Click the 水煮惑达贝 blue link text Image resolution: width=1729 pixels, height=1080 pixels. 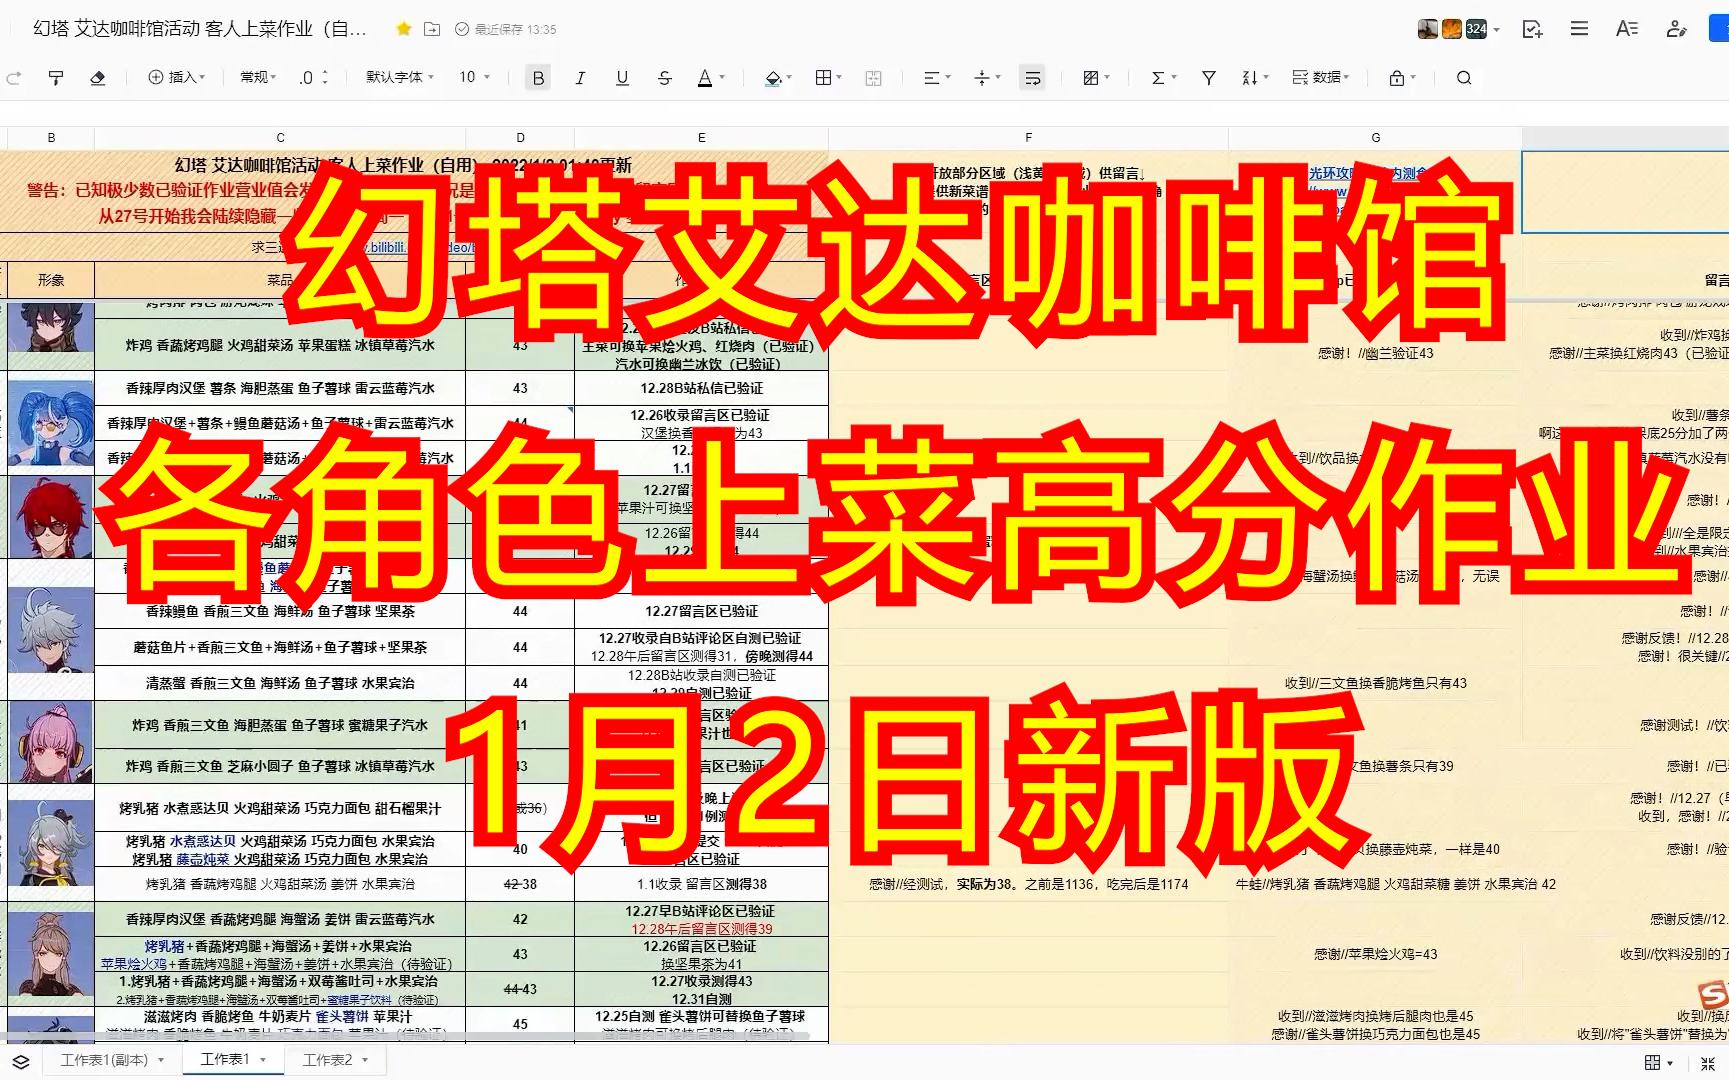202,841
